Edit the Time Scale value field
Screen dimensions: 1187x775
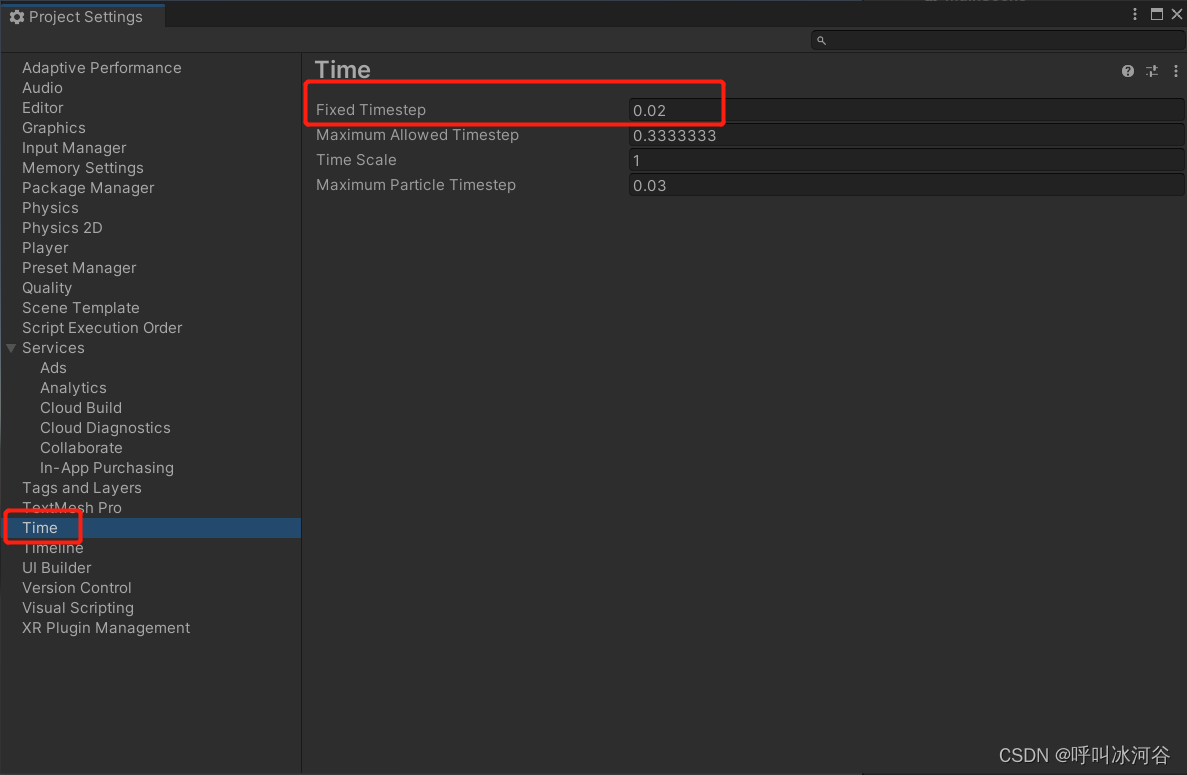[x=906, y=160]
